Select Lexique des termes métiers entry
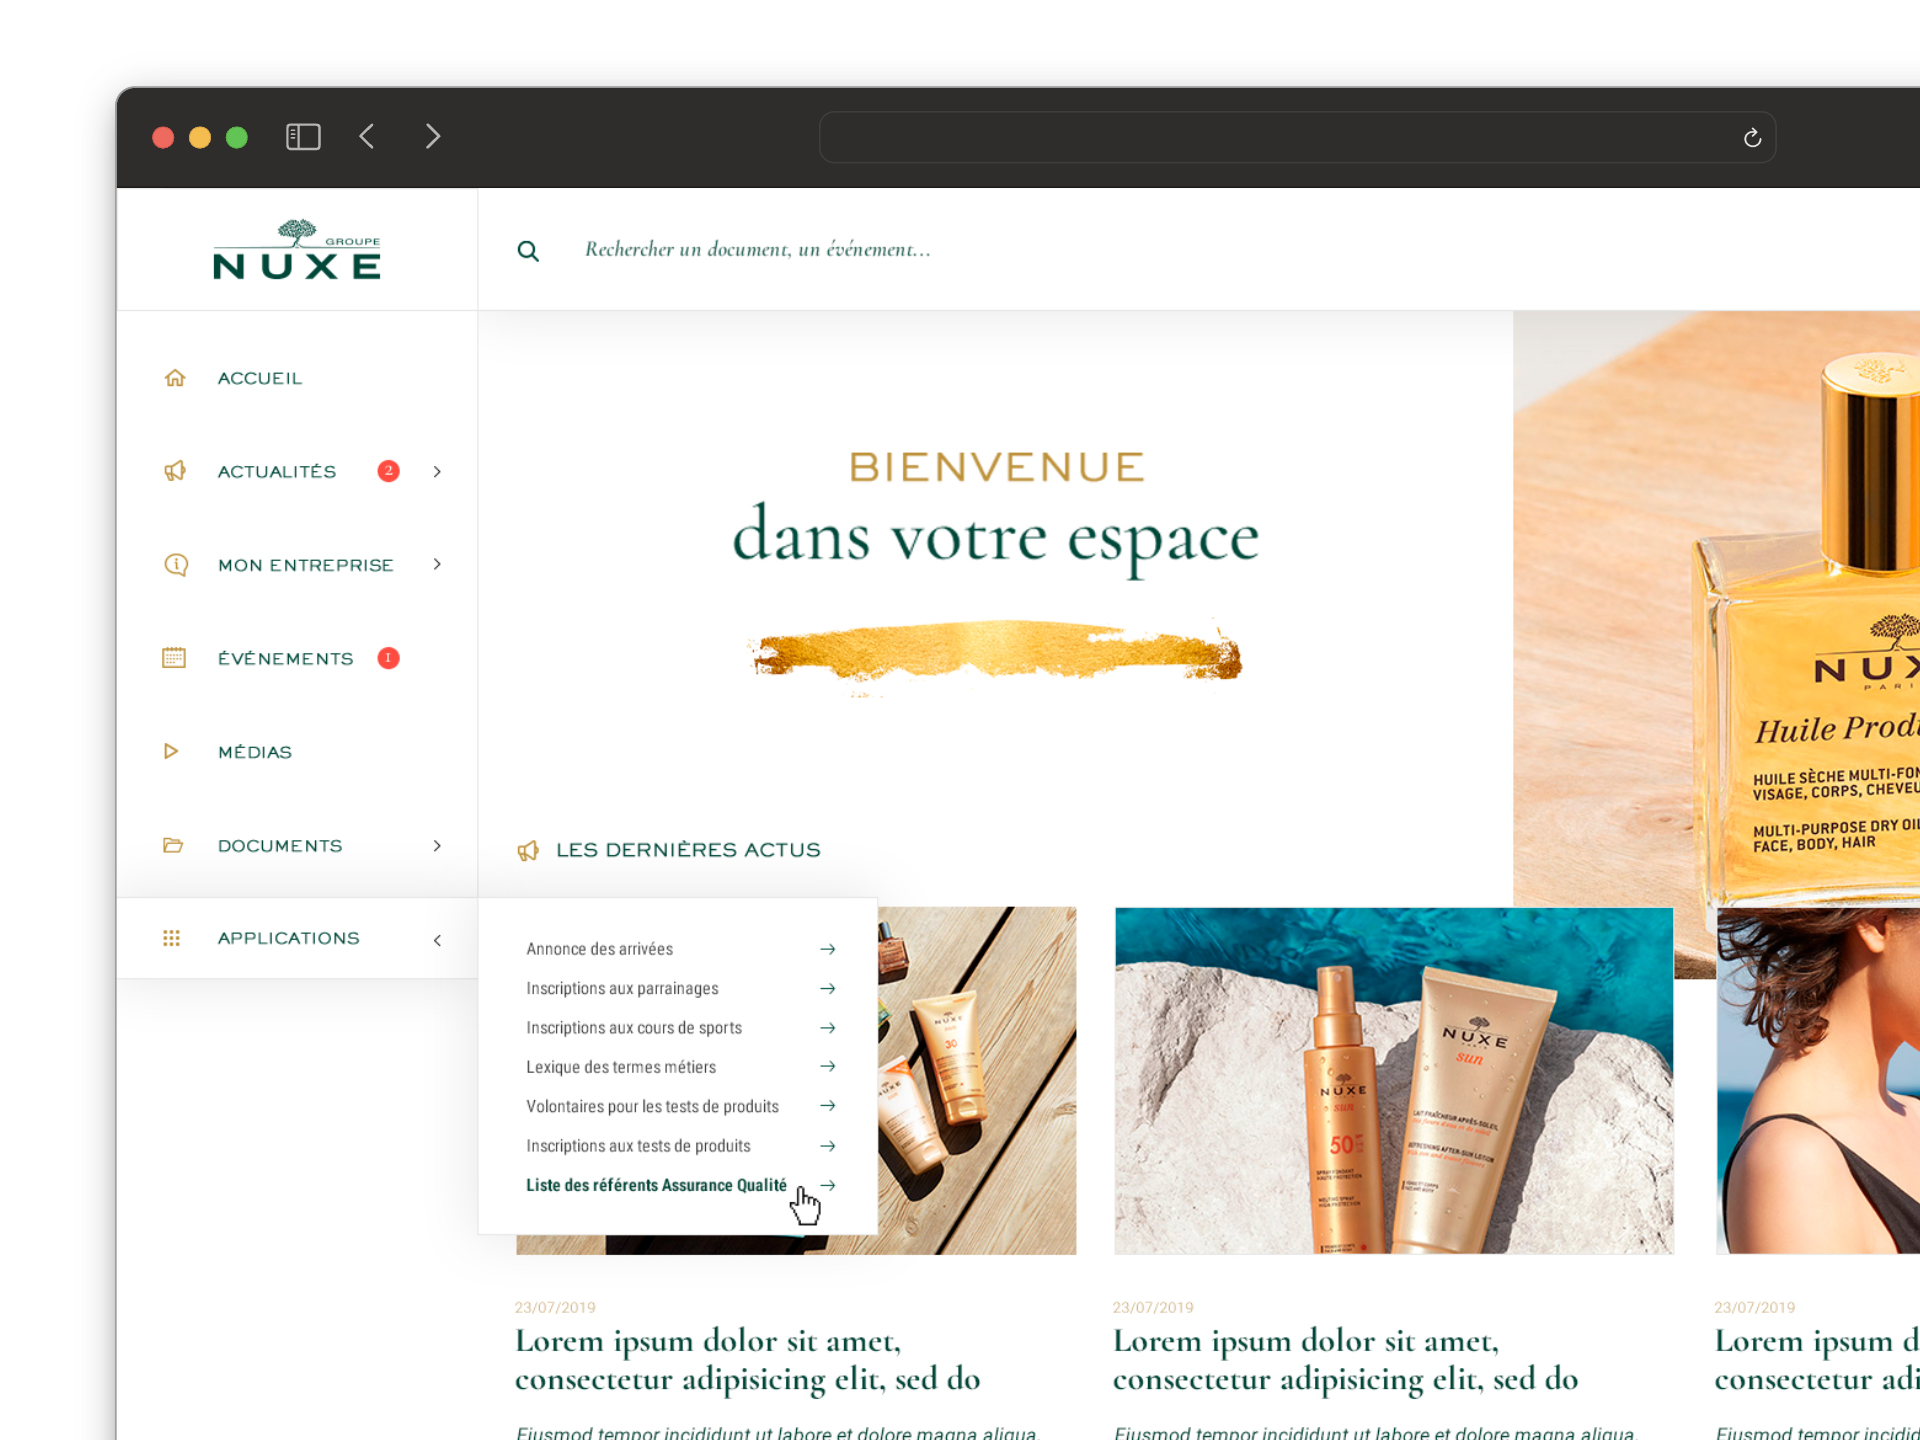Viewport: 1920px width, 1440px height. [x=621, y=1067]
